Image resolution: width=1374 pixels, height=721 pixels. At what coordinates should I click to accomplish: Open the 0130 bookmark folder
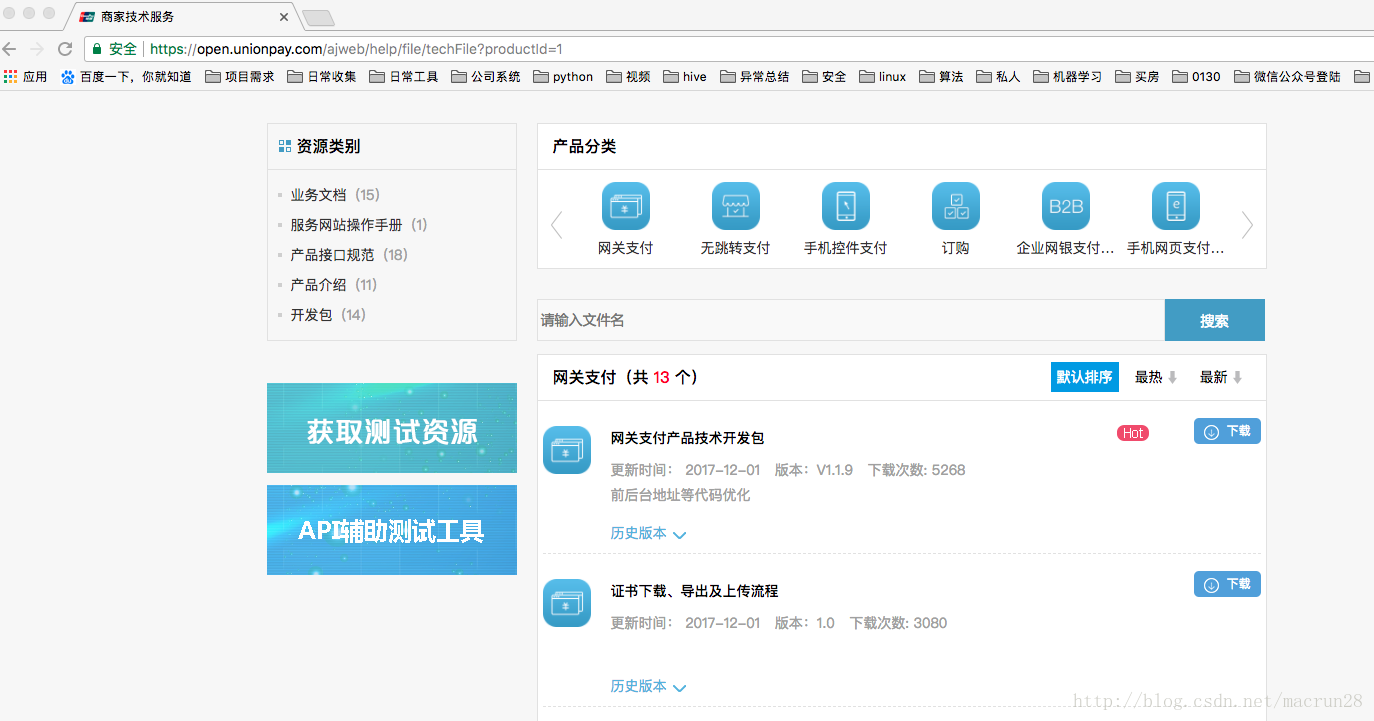coord(1197,76)
